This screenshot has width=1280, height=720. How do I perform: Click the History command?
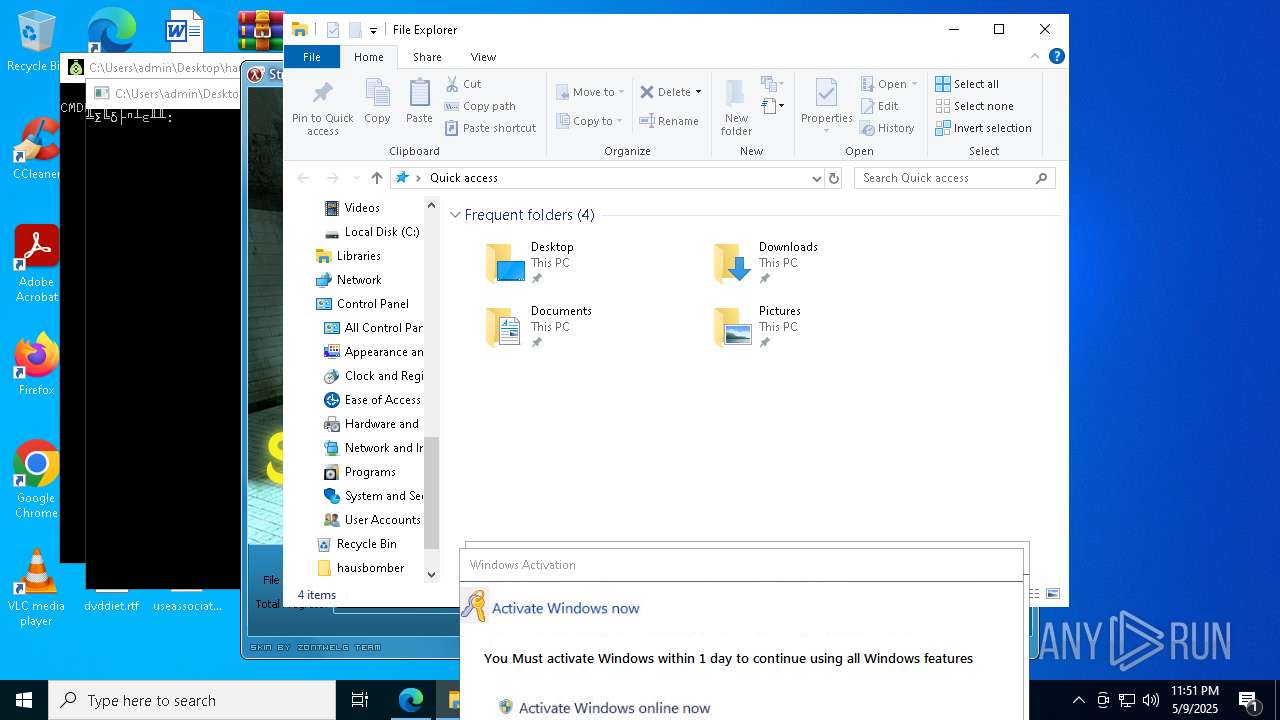[x=887, y=128]
